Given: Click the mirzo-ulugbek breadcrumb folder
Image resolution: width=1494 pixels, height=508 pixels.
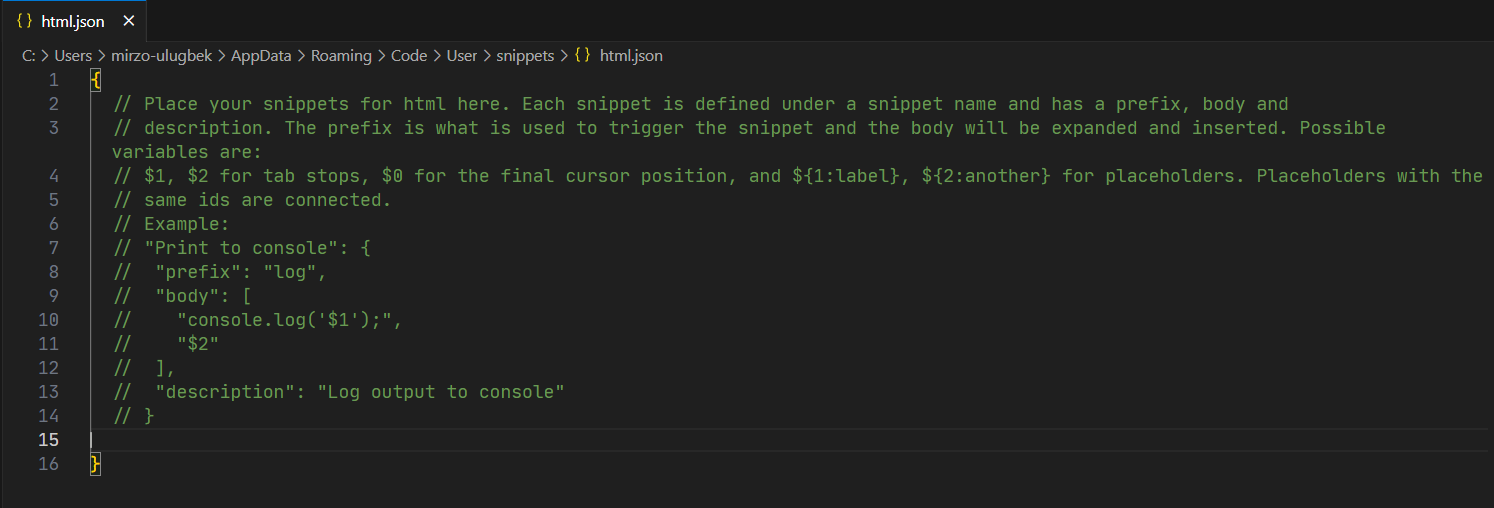Looking at the screenshot, I should pos(161,56).
